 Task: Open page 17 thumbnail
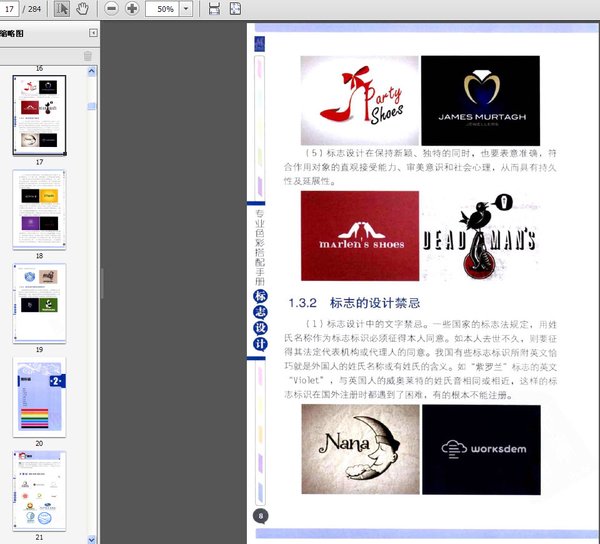point(39,115)
